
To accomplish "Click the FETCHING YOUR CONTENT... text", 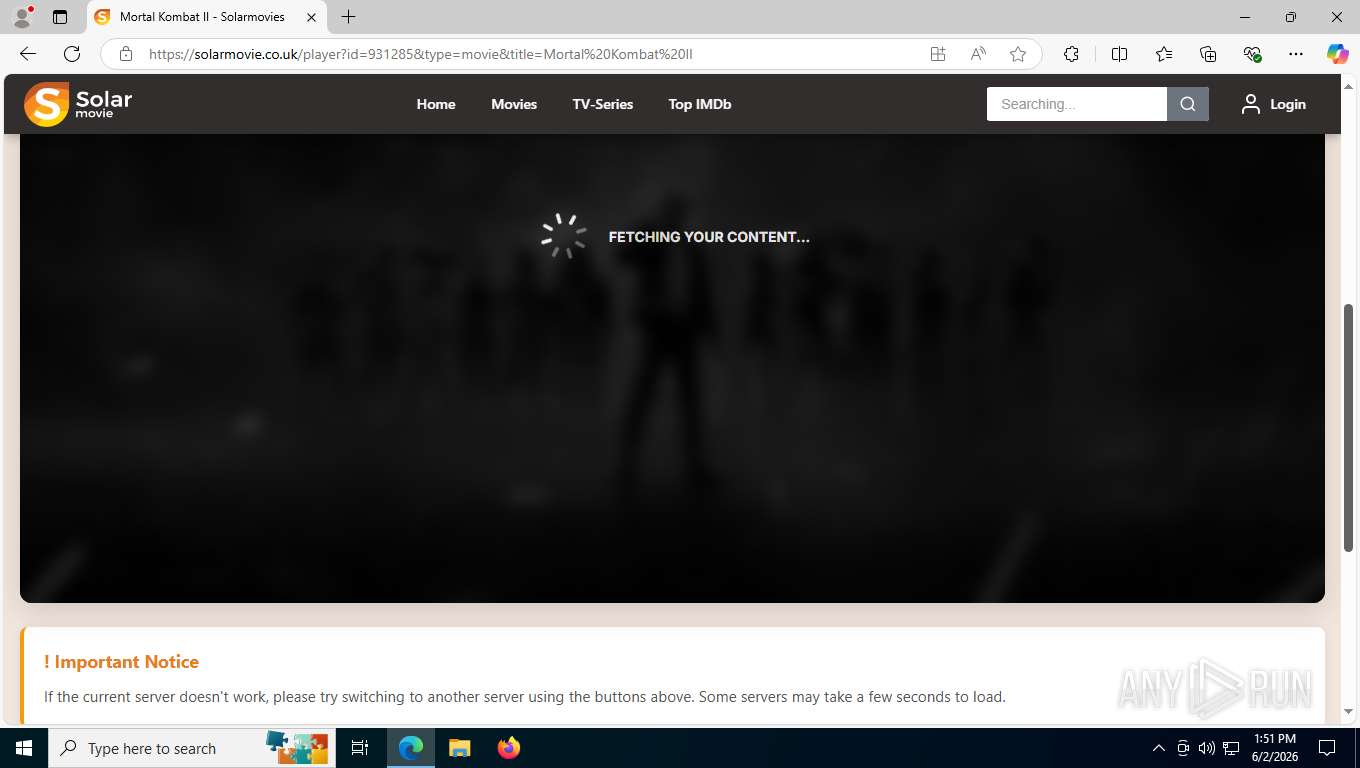I will tap(709, 237).
